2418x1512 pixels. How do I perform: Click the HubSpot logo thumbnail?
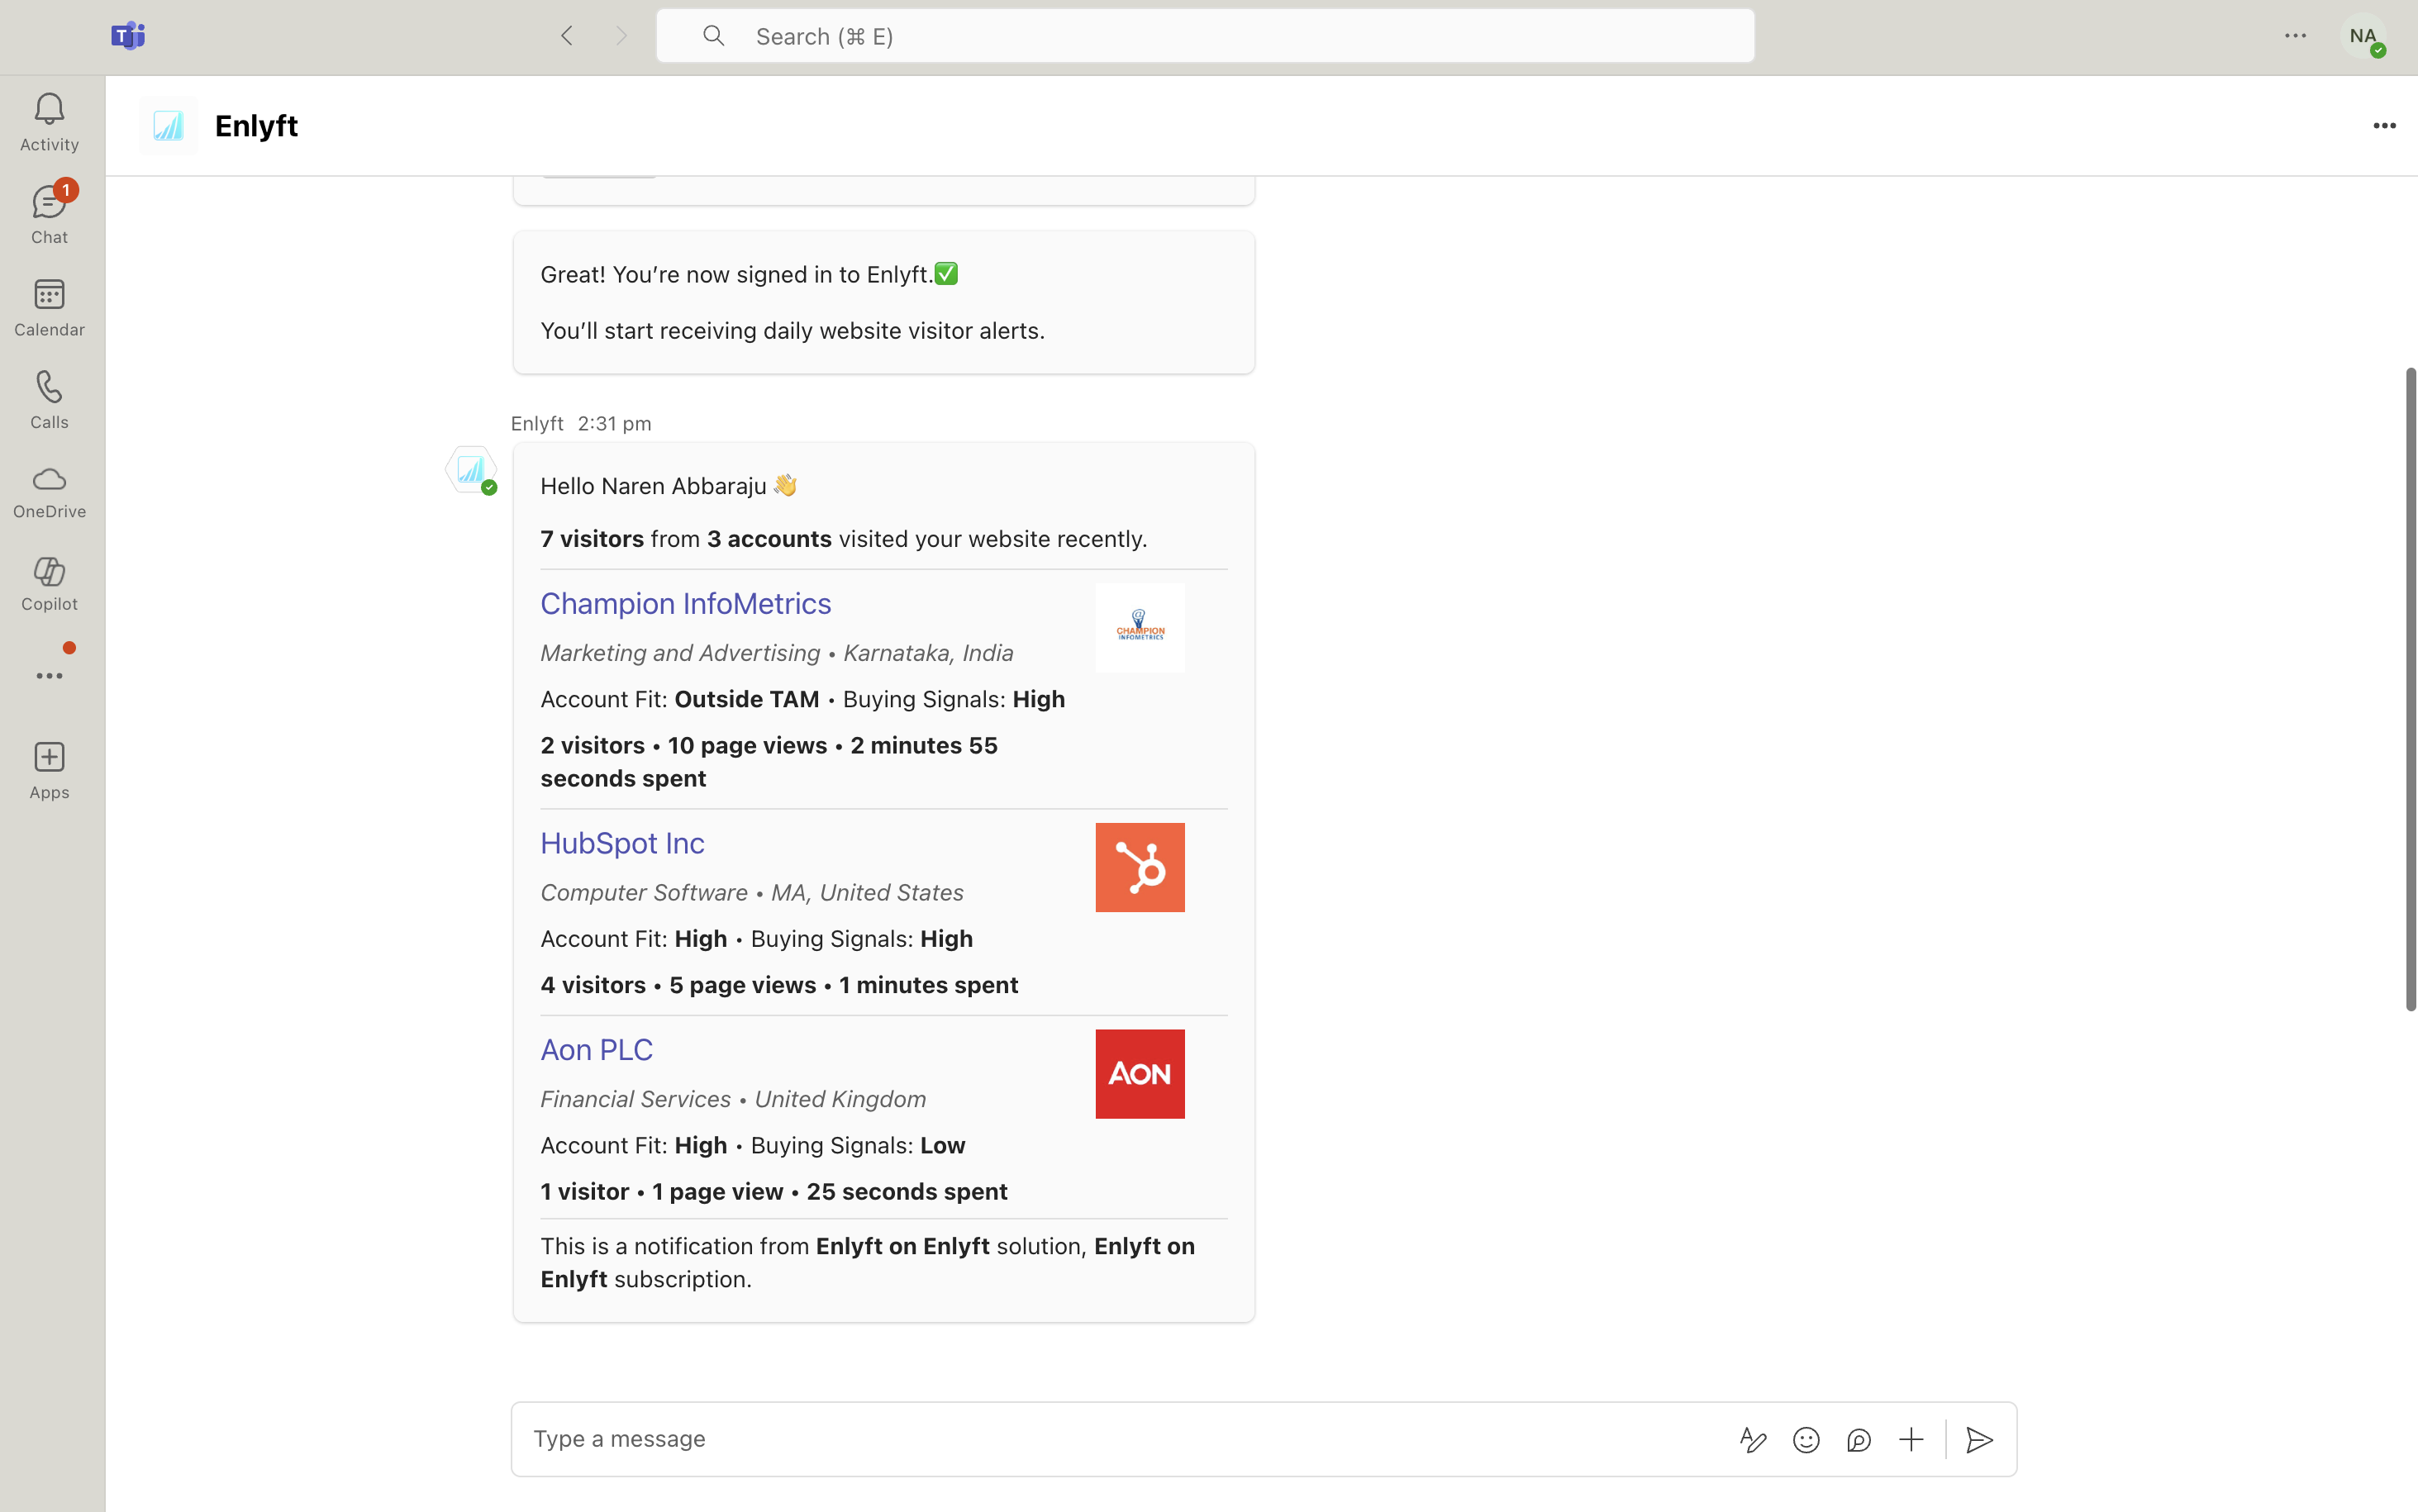pyautogui.click(x=1140, y=868)
